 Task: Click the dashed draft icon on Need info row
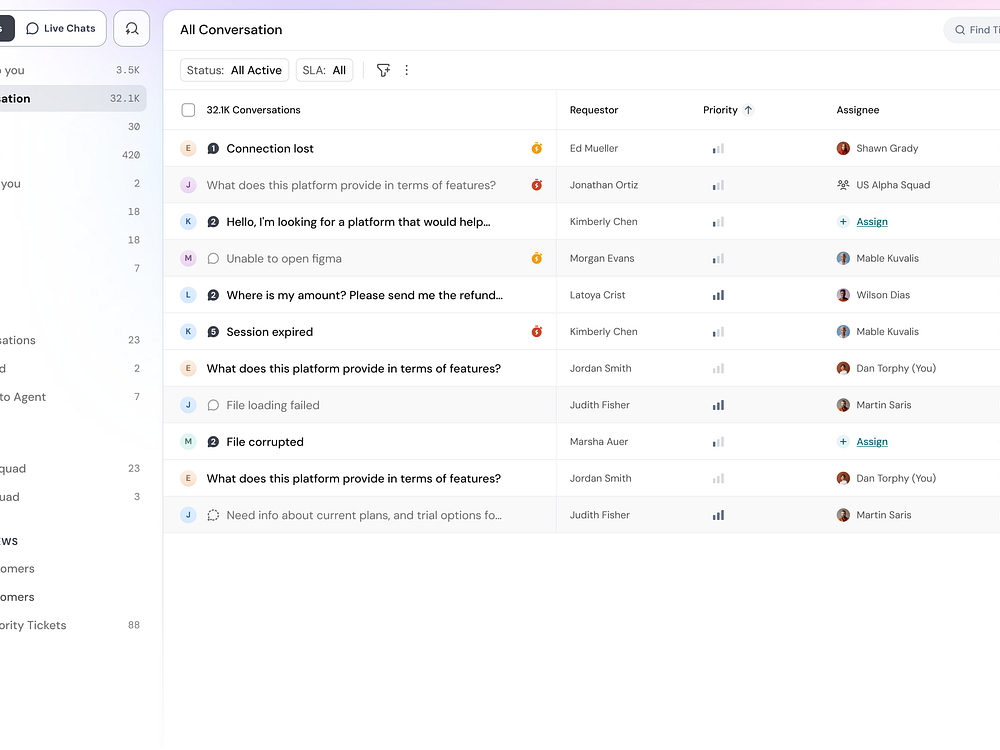213,515
